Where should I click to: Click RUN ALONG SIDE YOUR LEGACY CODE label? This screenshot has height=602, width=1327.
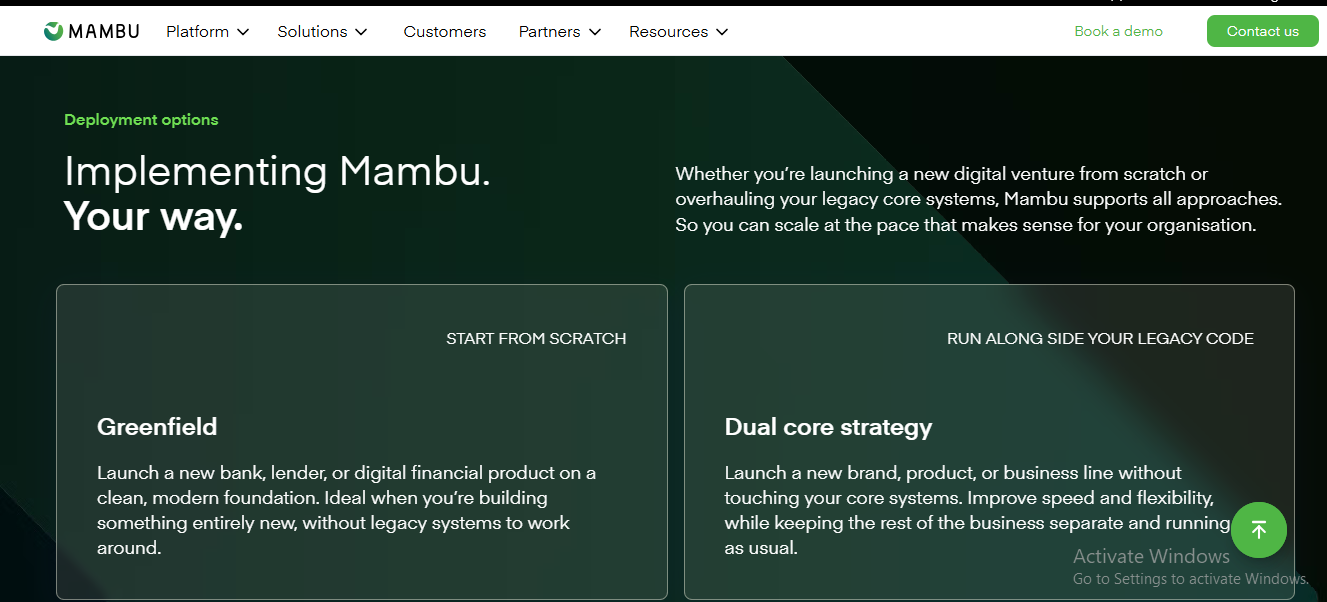(1100, 339)
